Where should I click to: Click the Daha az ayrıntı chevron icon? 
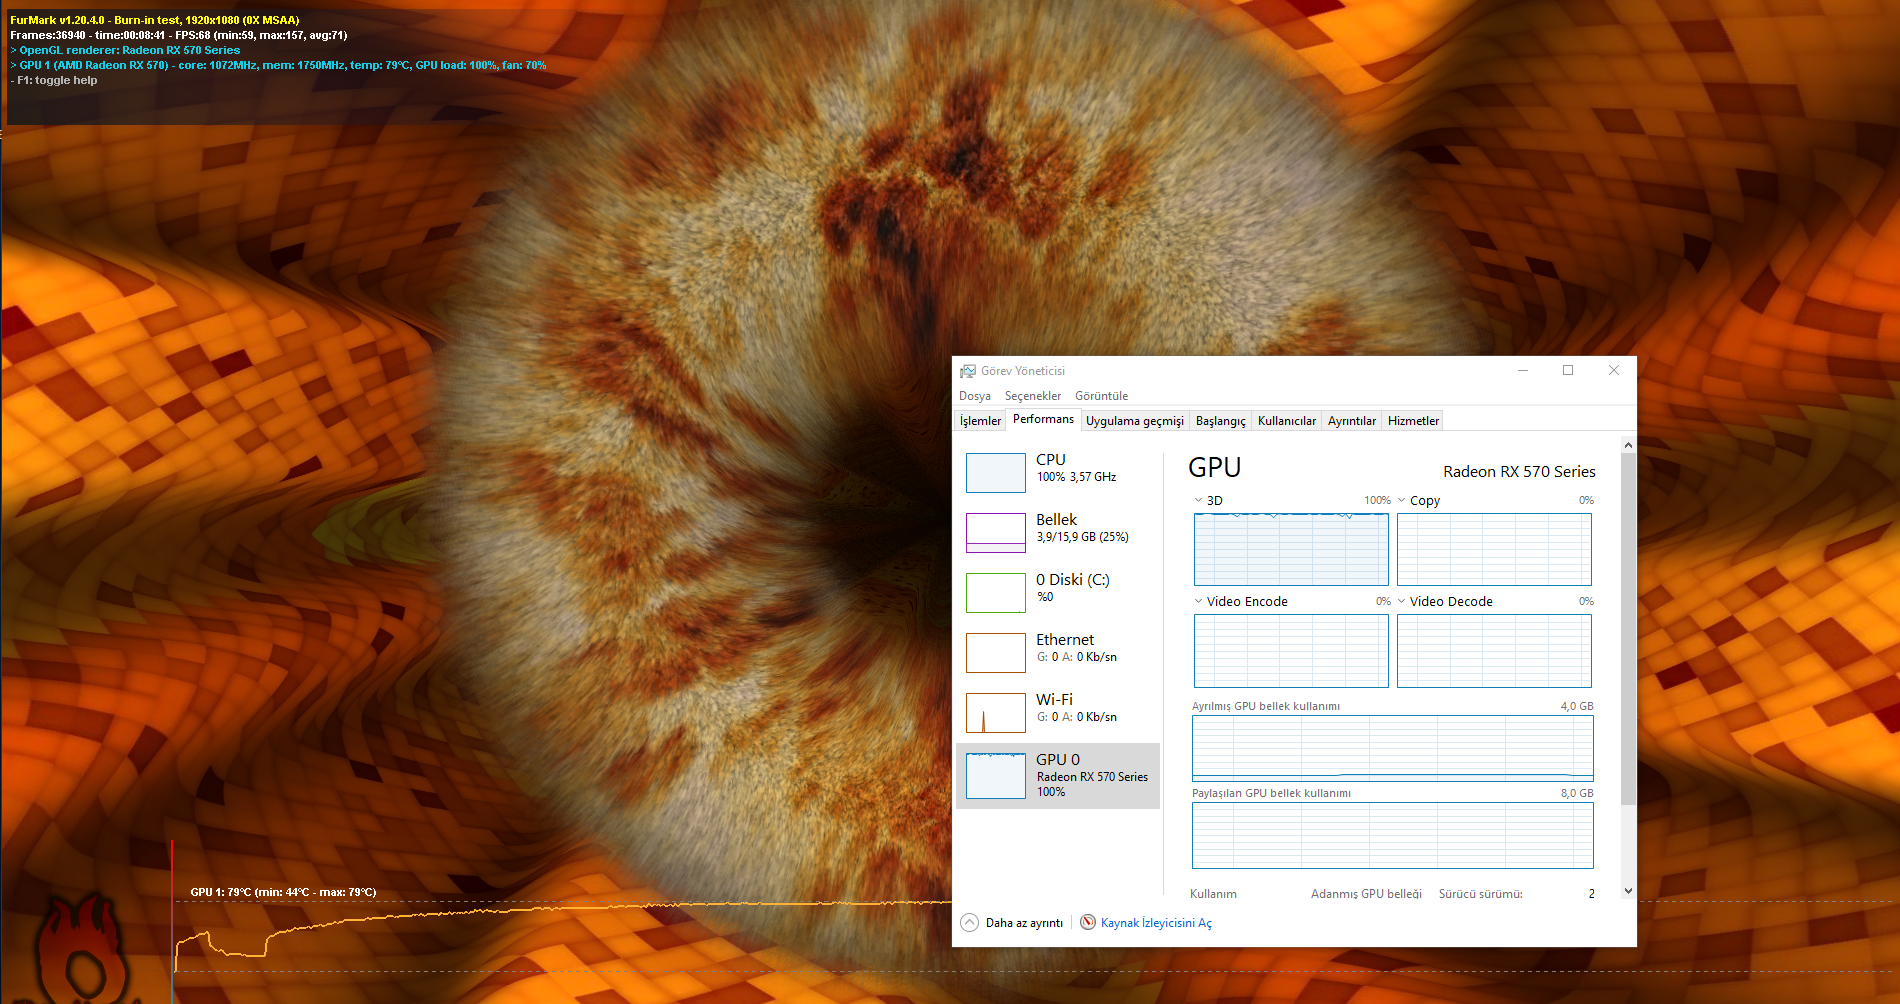[x=969, y=923]
